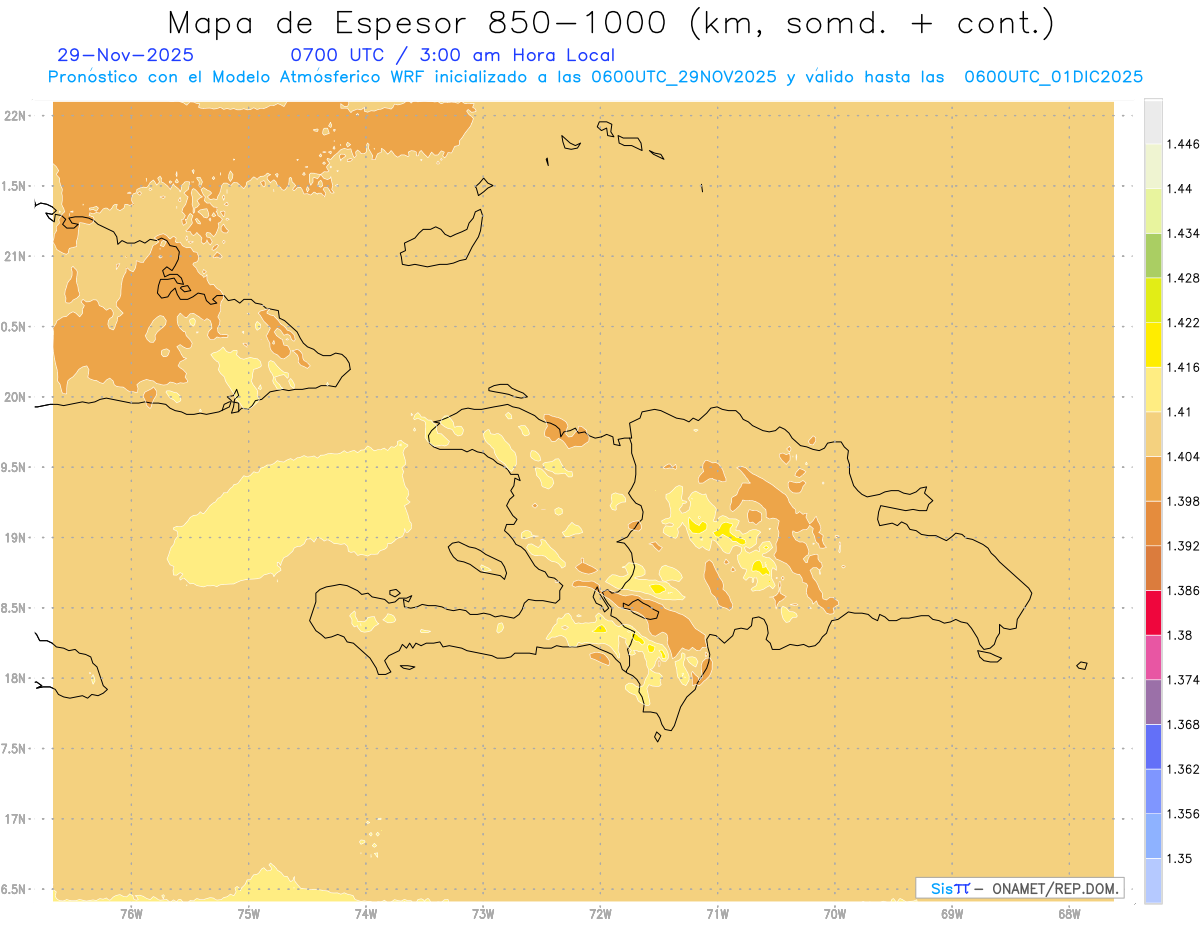Click the '1.386' colorbar value

pos(1183,590)
